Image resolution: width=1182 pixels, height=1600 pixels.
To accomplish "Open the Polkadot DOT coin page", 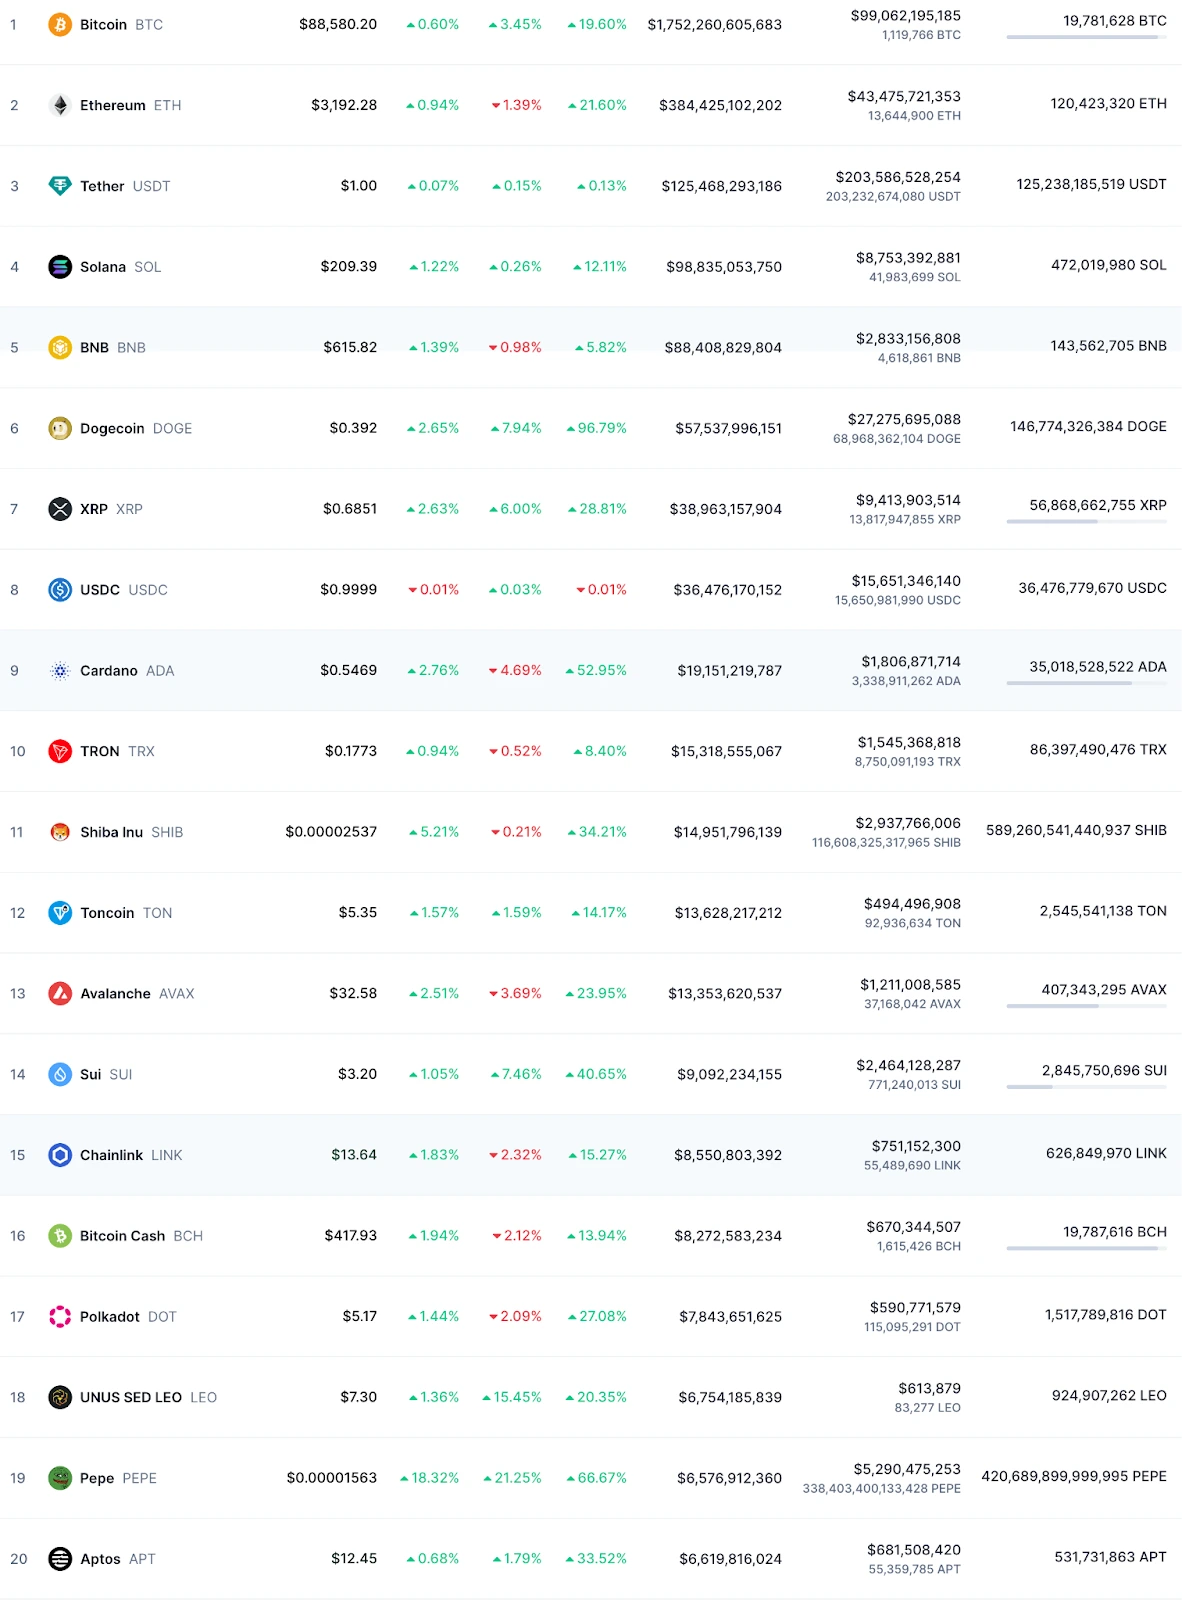I will click(128, 1317).
